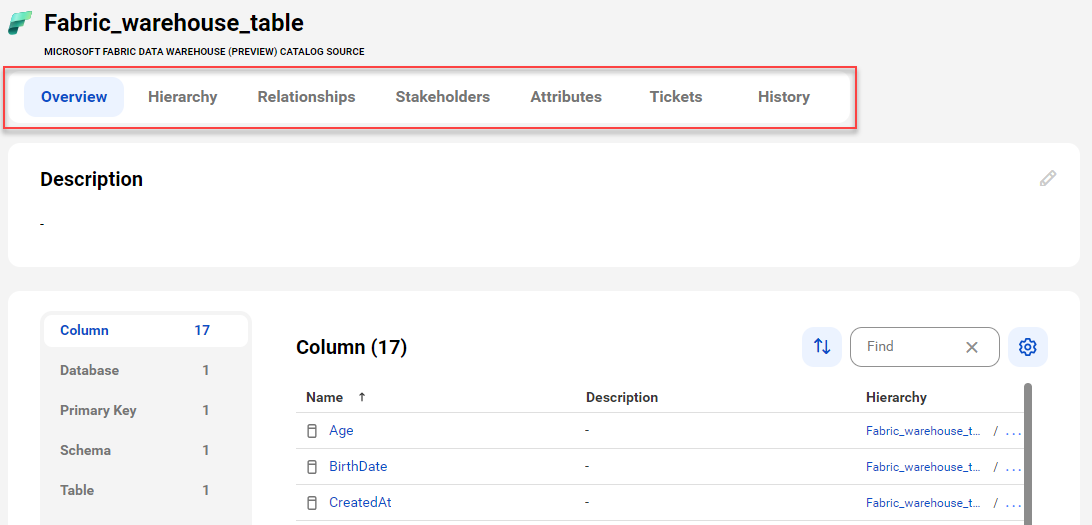Image resolution: width=1092 pixels, height=525 pixels.
Task: Select Database in the asset type list
Action: (x=146, y=370)
